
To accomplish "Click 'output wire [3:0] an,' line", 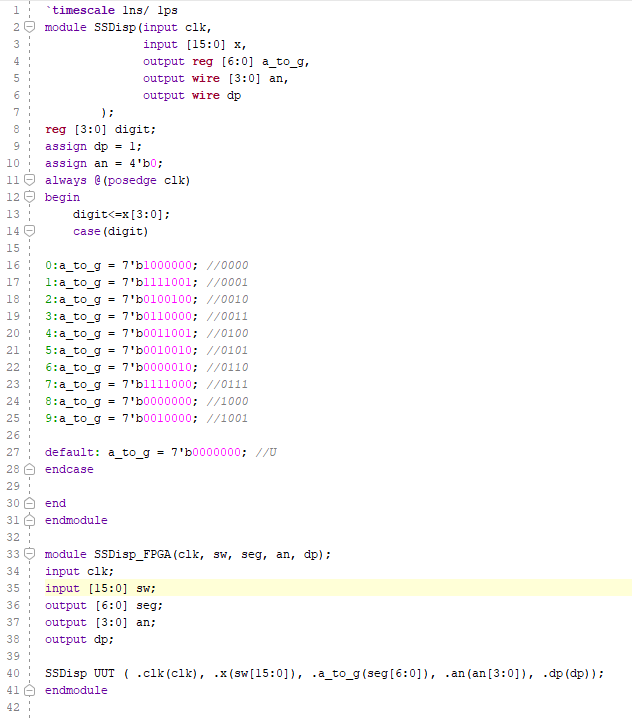I will point(215,78).
